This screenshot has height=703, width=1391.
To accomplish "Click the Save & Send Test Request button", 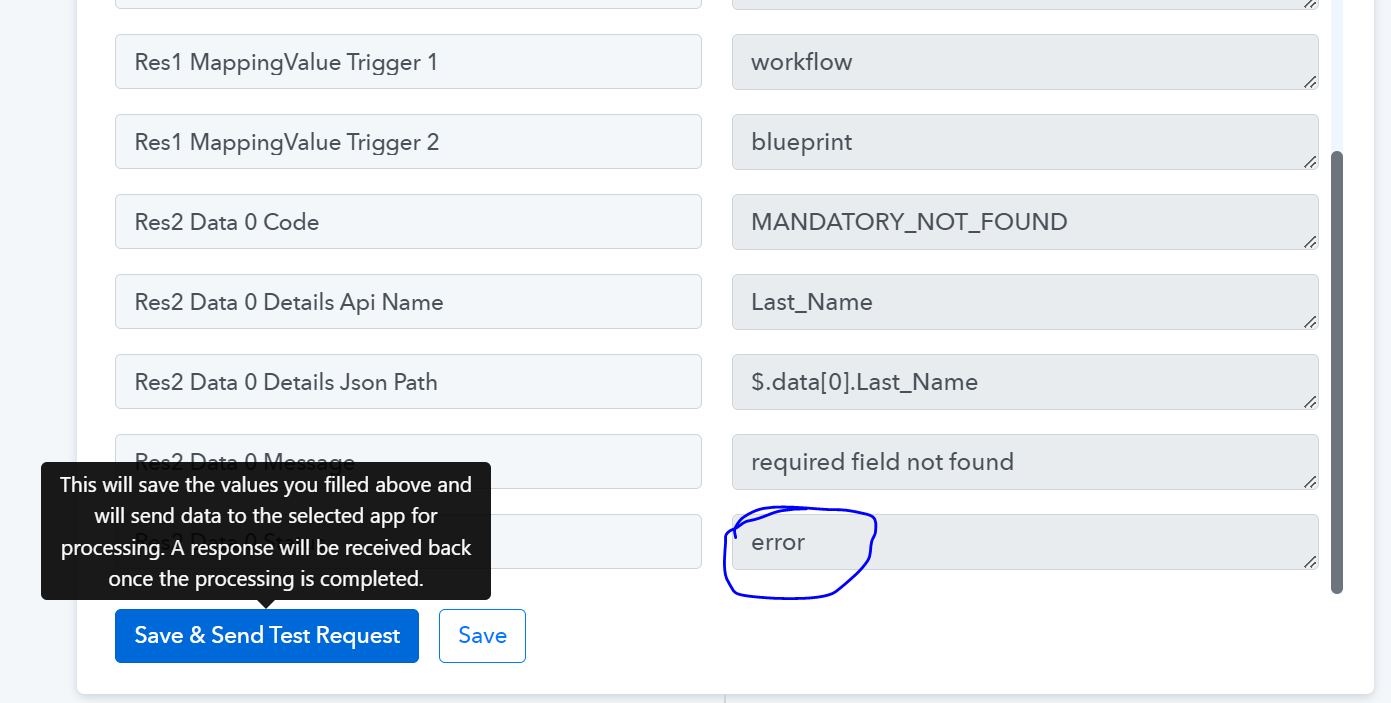I will (267, 636).
